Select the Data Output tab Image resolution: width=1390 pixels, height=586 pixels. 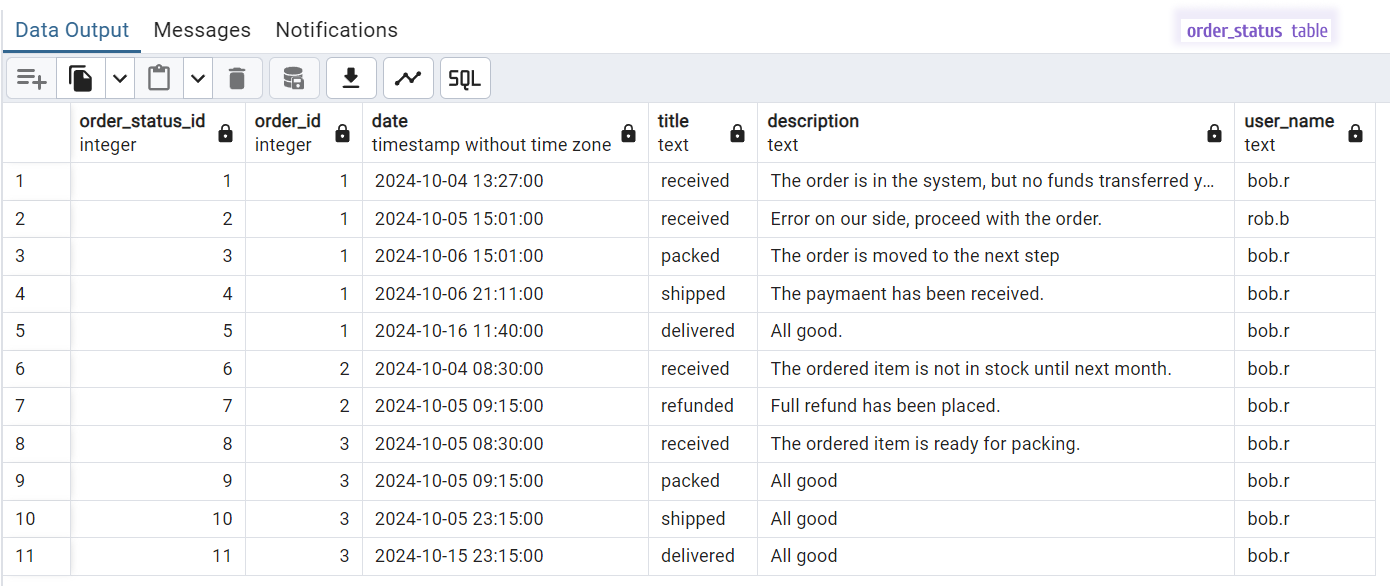pos(71,30)
